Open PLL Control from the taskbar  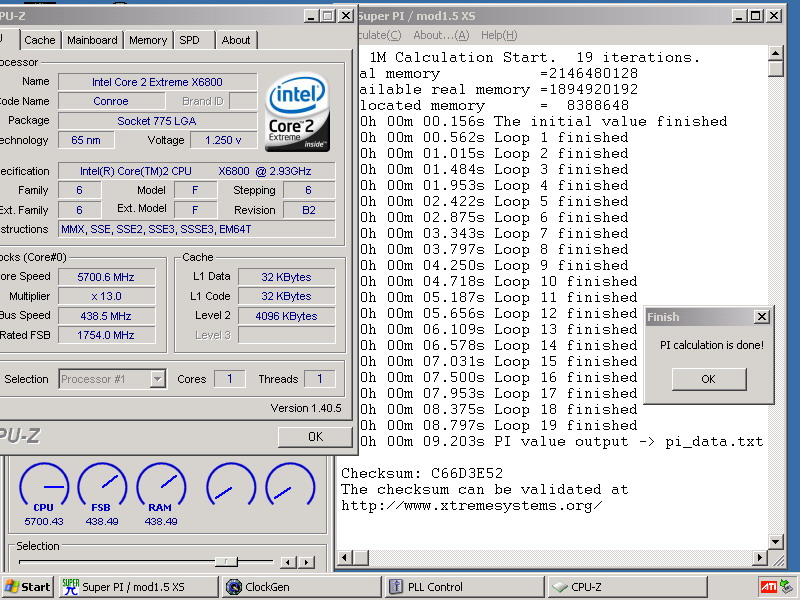(x=464, y=587)
